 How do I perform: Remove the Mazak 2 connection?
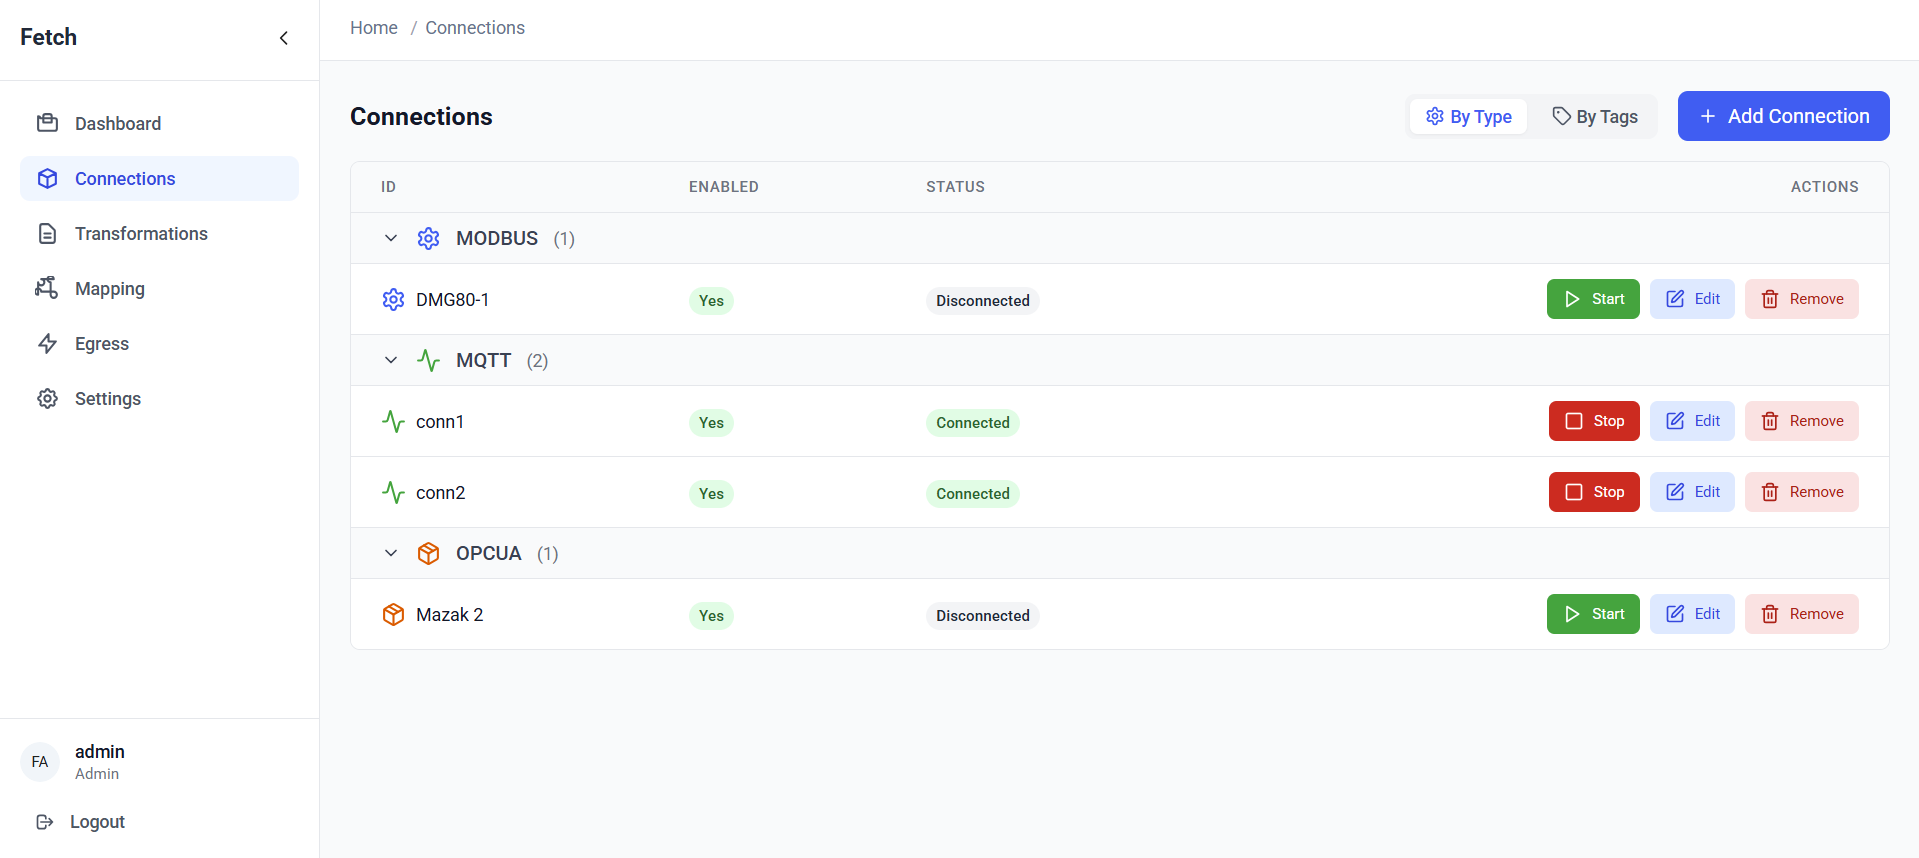tap(1801, 614)
